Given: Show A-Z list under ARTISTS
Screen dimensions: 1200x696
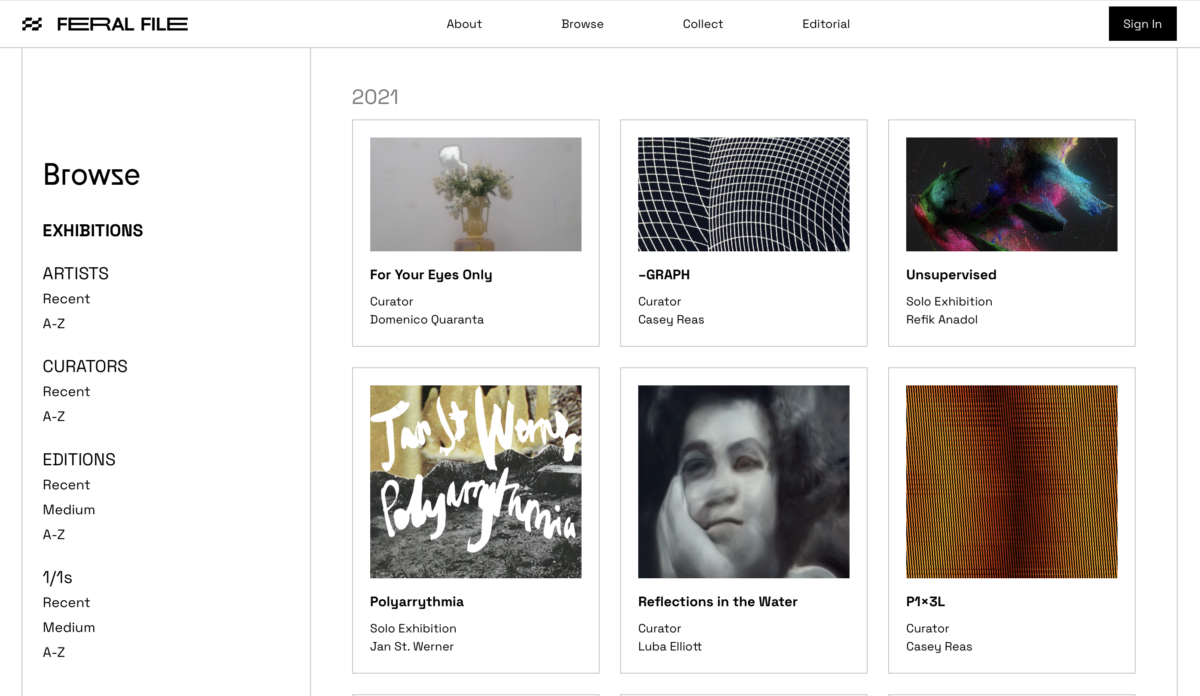Looking at the screenshot, I should point(54,324).
